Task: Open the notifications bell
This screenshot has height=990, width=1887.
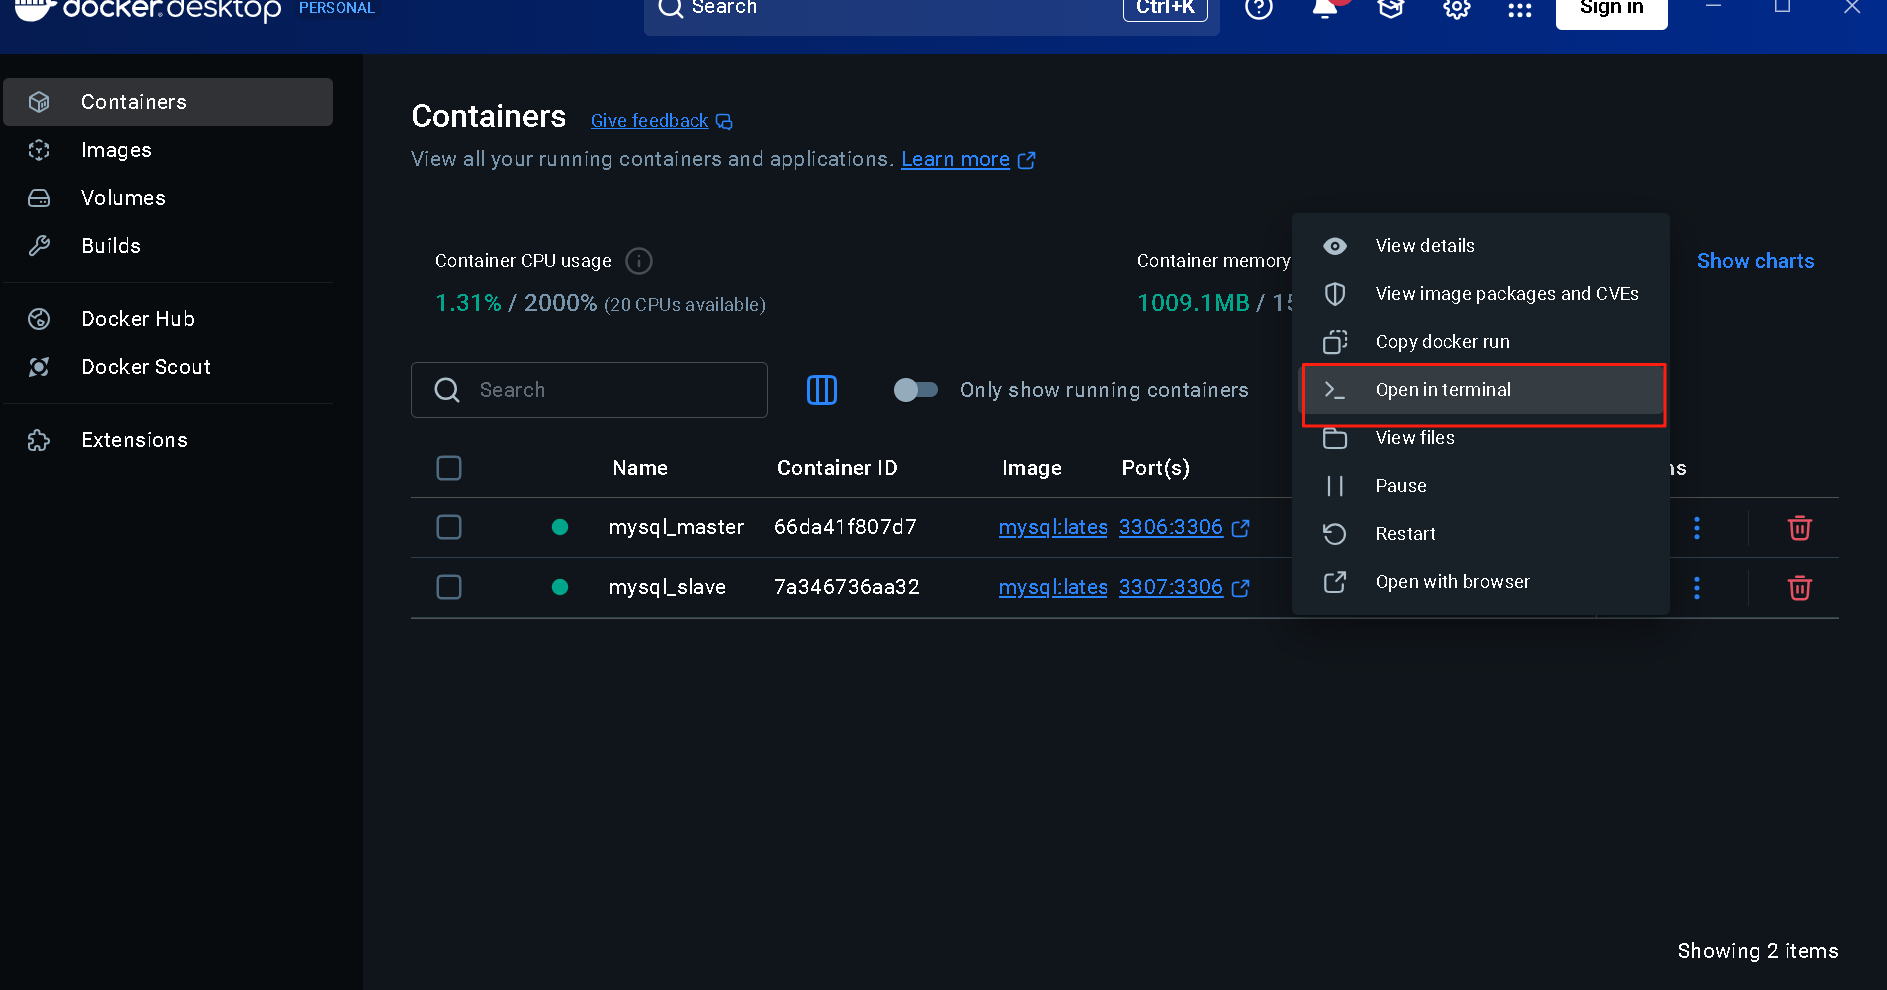Action: 1324,9
